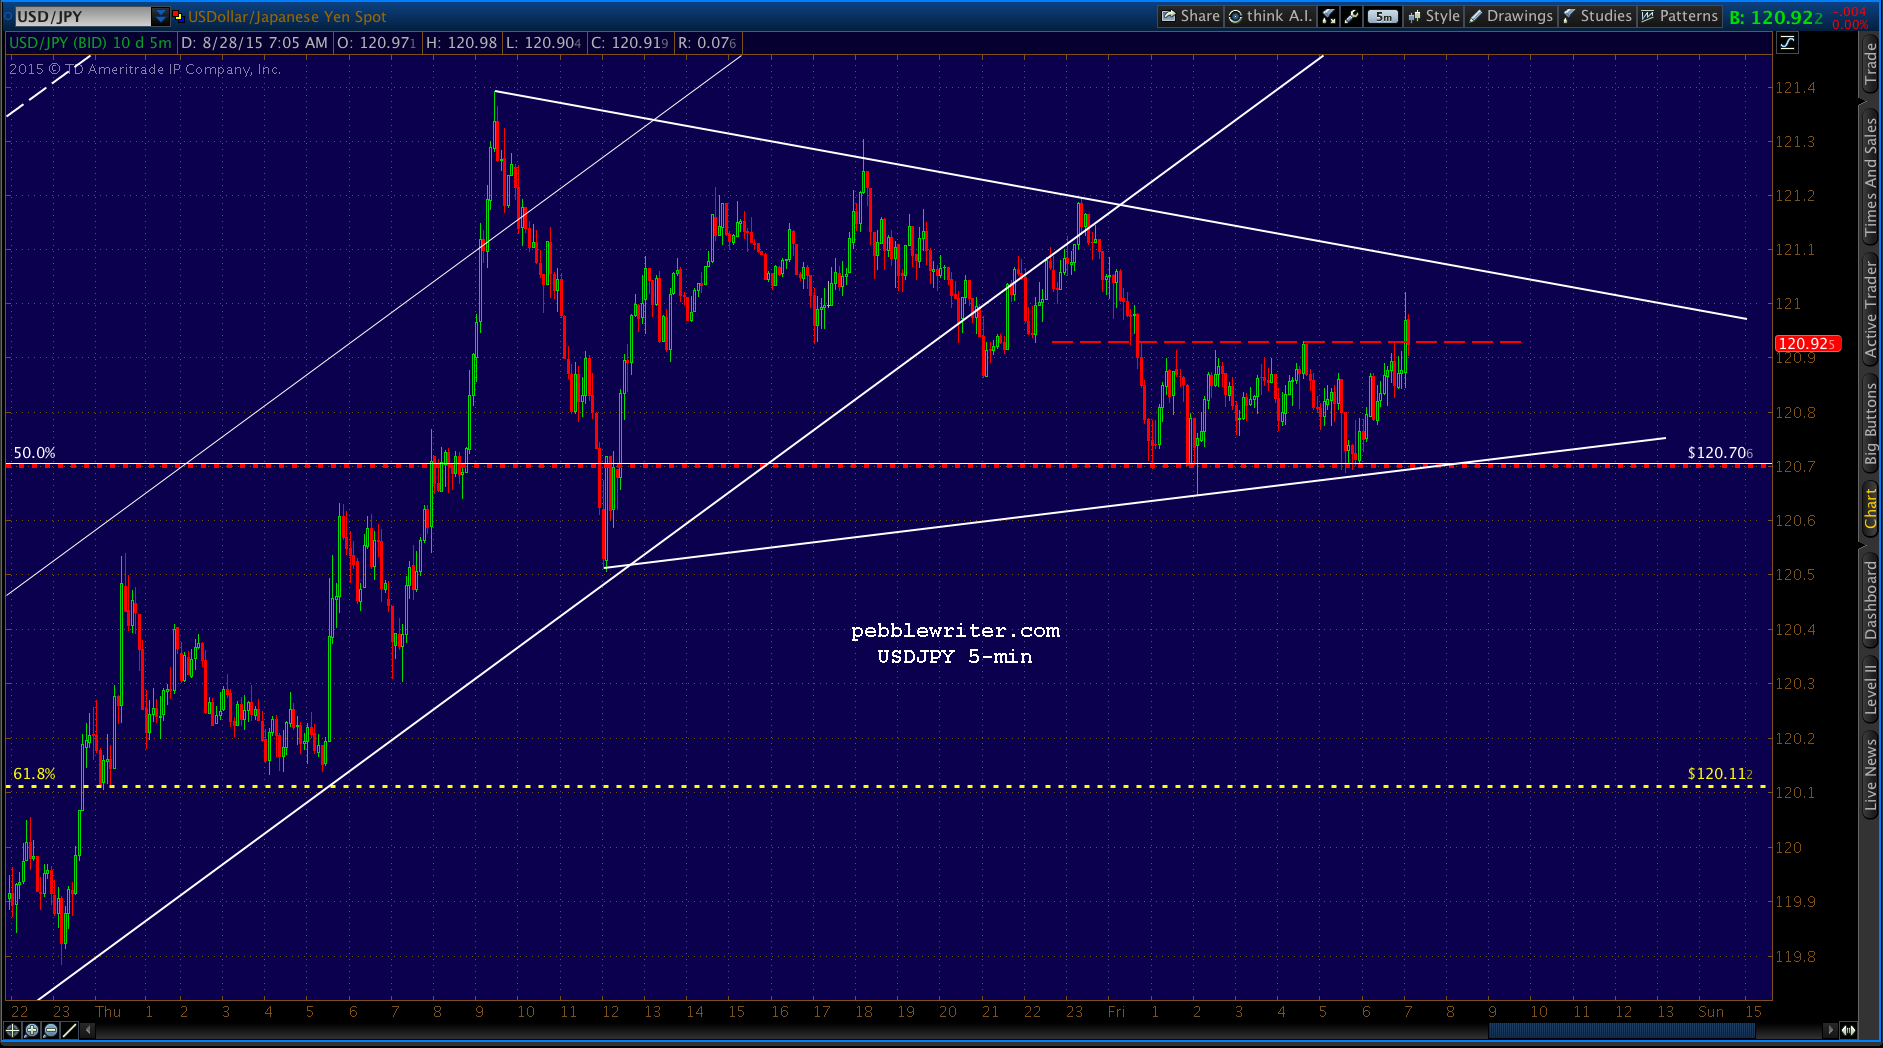The height and width of the screenshot is (1048, 1883).
Task: Open the Drawings menu
Action: (1511, 16)
